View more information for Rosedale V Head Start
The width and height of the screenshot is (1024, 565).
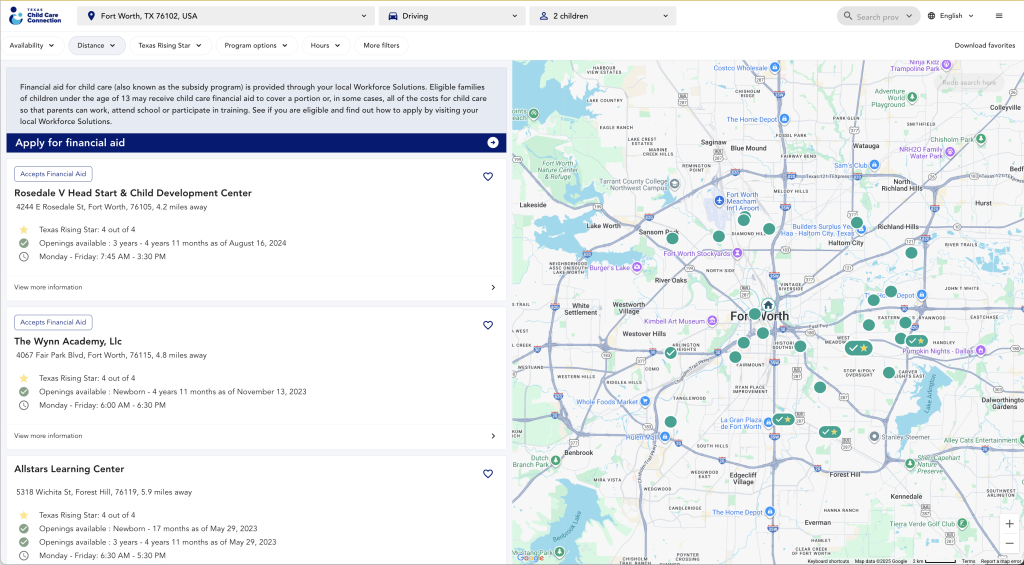[x=48, y=287]
